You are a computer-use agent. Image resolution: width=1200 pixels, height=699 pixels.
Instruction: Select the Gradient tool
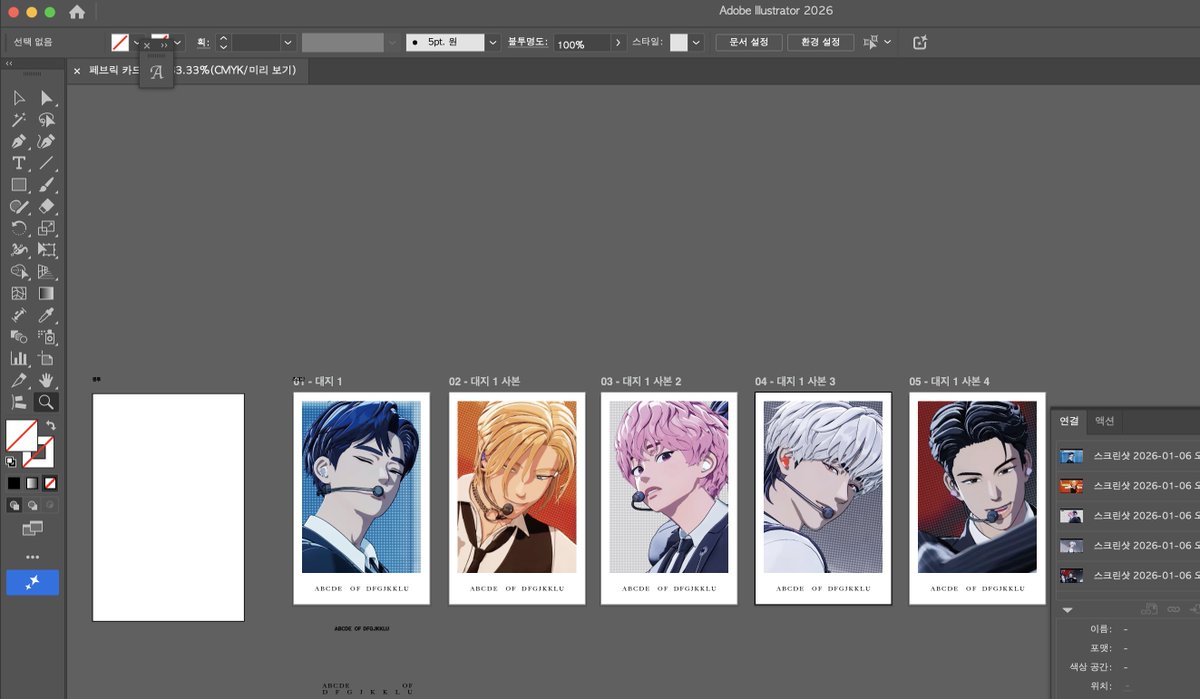pyautogui.click(x=46, y=294)
